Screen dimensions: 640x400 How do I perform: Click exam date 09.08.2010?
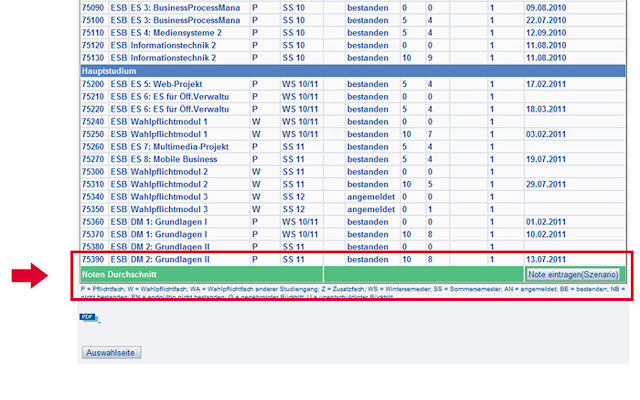547,8
